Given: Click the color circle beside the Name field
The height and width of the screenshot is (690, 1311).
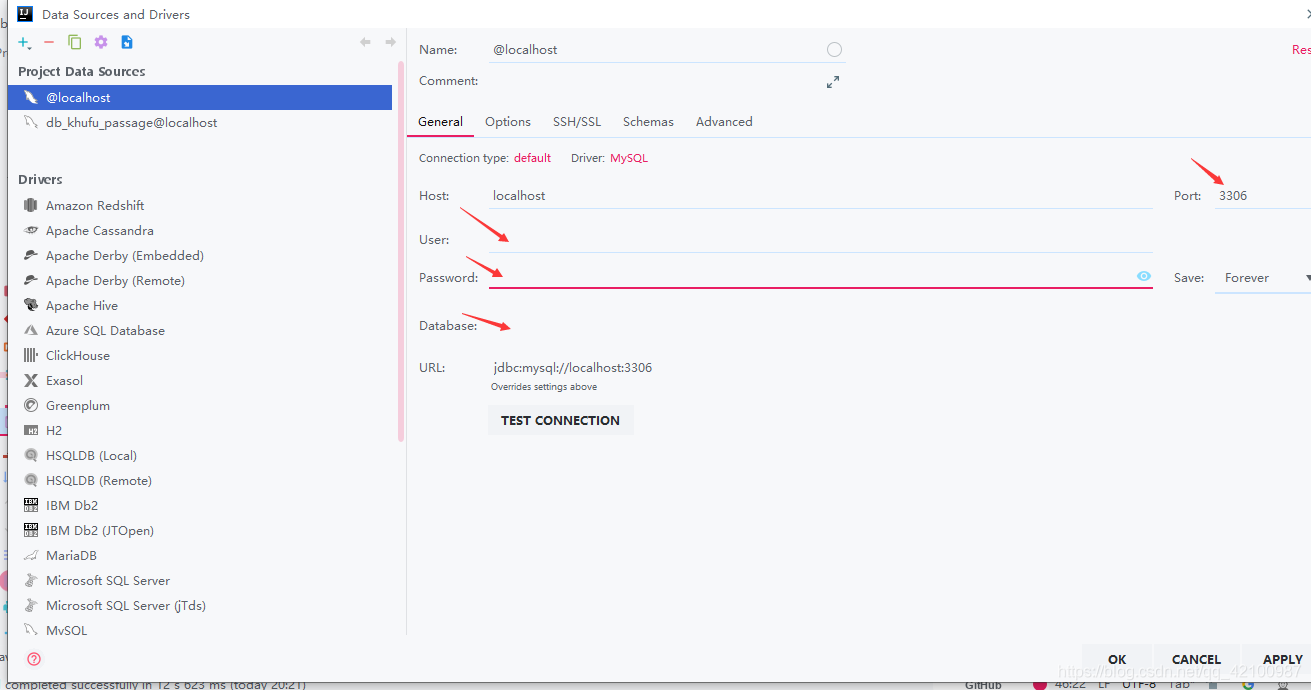Looking at the screenshot, I should 834,50.
